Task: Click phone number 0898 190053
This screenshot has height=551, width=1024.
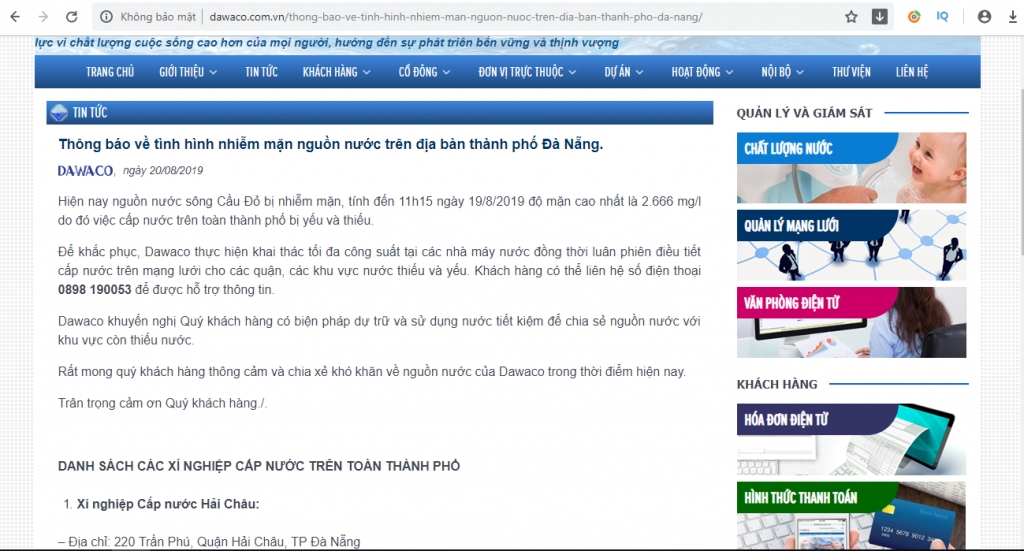Action: [x=95, y=289]
